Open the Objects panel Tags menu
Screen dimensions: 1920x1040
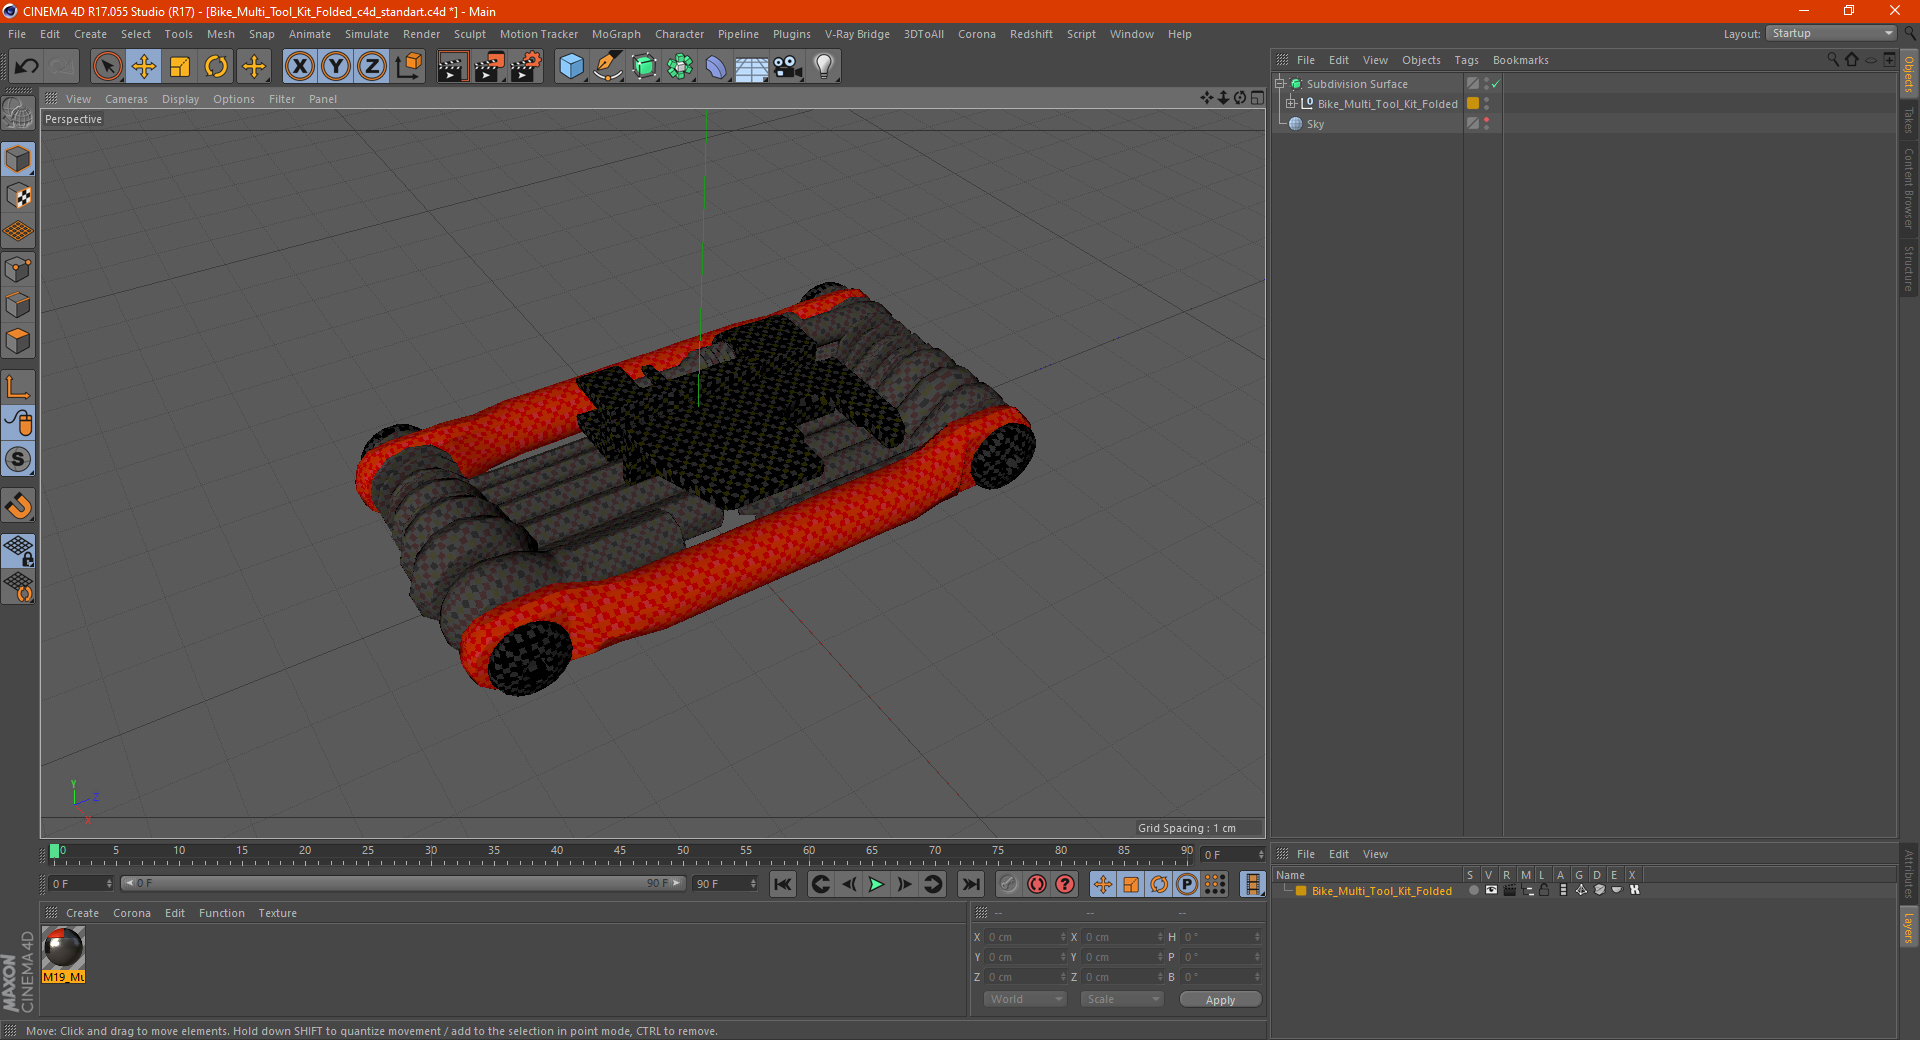click(x=1466, y=60)
